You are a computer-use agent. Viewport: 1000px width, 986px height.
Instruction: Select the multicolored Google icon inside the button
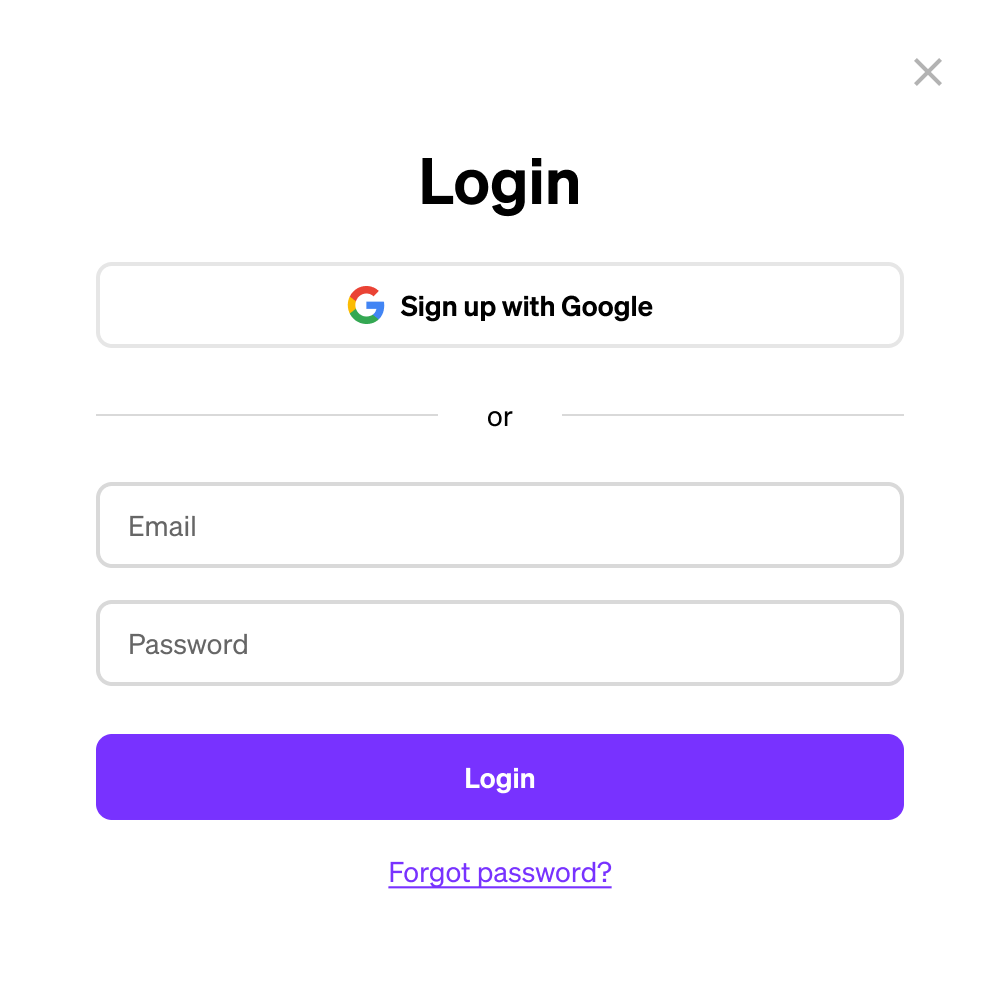point(365,305)
